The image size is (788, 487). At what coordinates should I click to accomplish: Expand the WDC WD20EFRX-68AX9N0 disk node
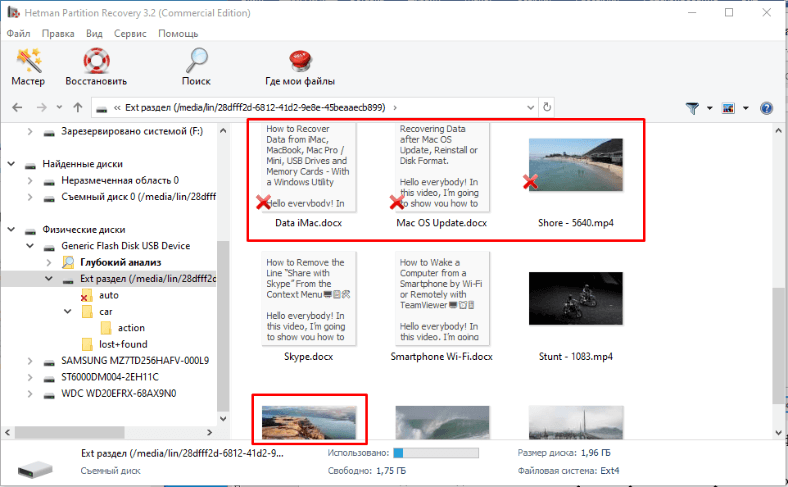pyautogui.click(x=30, y=394)
